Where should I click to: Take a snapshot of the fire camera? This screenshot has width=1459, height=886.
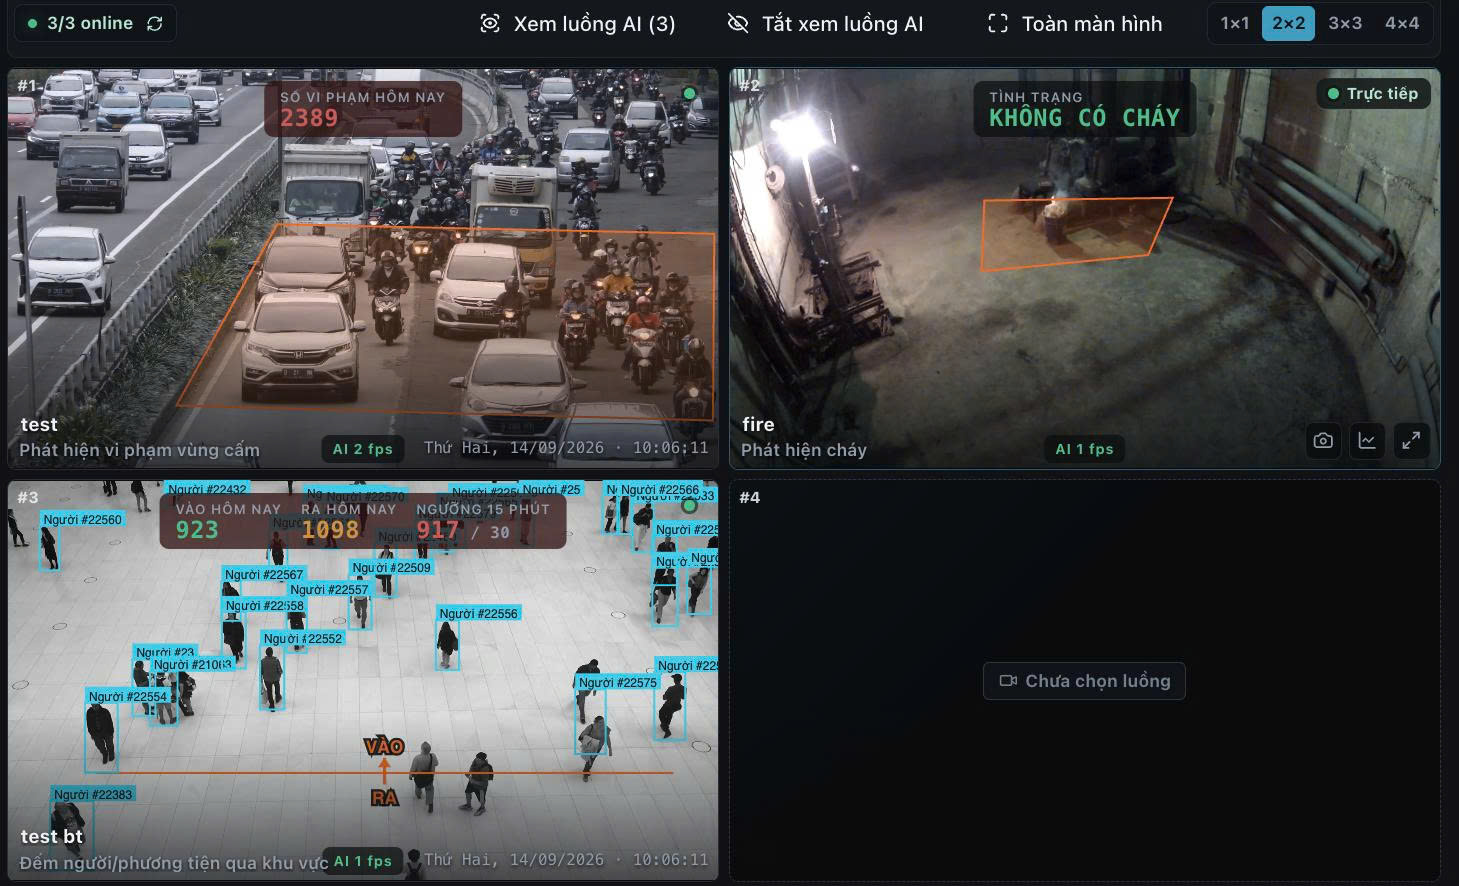[1323, 440]
